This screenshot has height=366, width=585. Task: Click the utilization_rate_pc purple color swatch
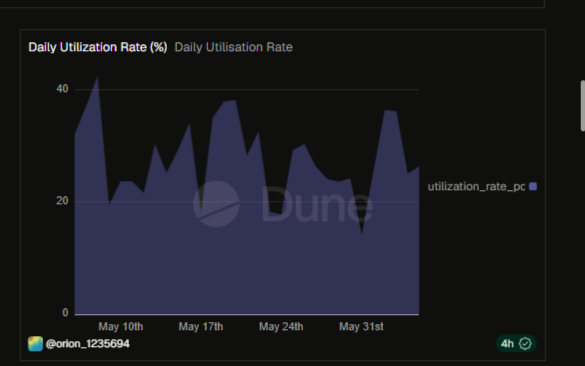533,187
